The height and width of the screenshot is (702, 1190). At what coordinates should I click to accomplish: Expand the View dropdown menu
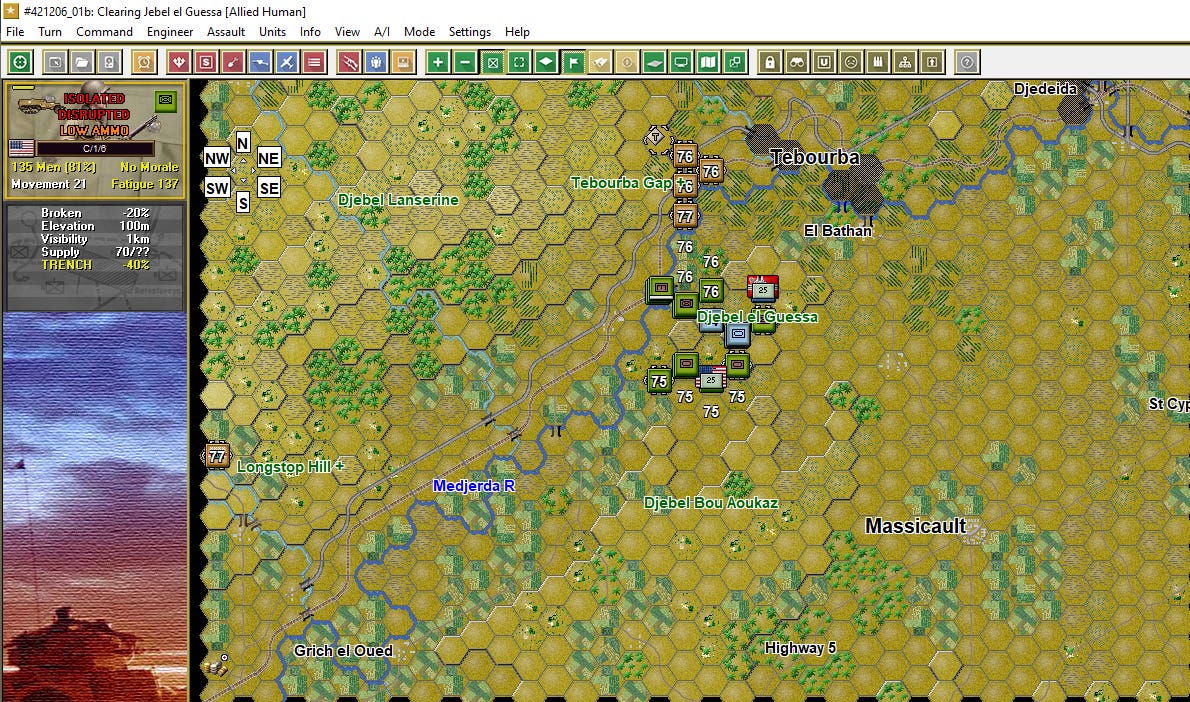347,32
